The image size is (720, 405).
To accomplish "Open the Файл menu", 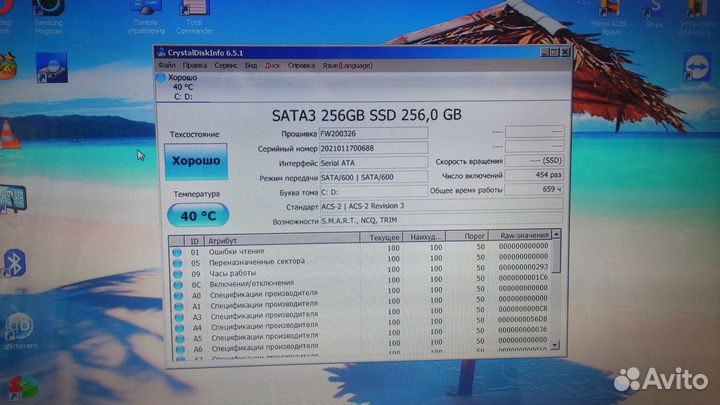I will tap(167, 66).
